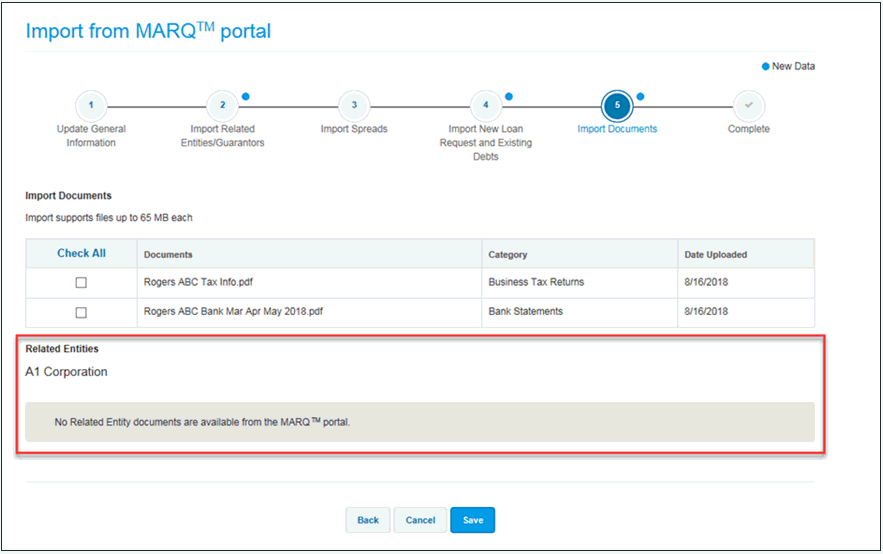Image resolution: width=883 pixels, height=554 pixels.
Task: Click the Related Entities heading
Action: click(62, 349)
